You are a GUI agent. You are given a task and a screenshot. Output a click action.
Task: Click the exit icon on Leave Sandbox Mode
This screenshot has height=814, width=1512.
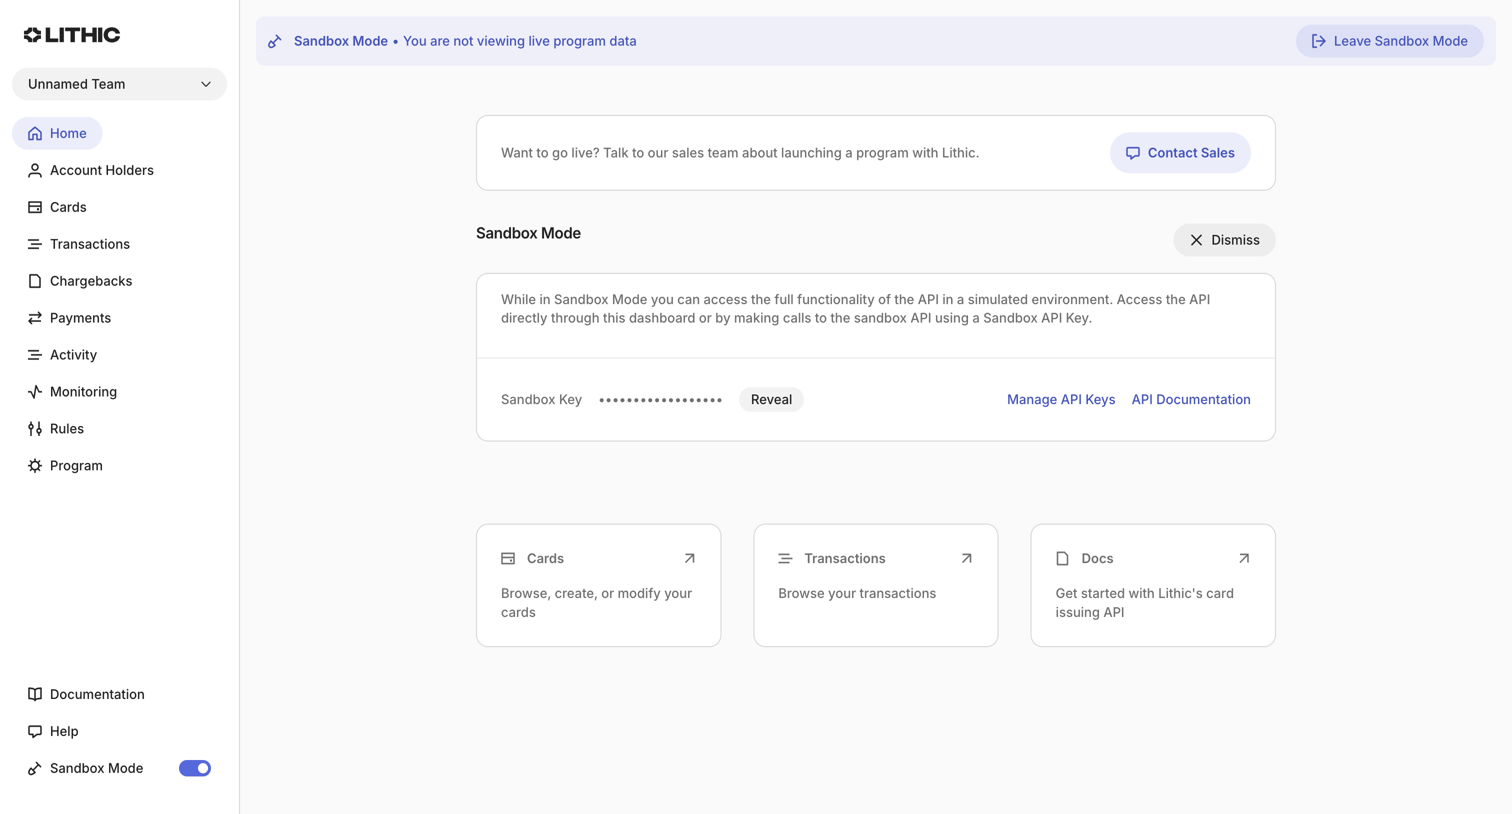point(1319,41)
